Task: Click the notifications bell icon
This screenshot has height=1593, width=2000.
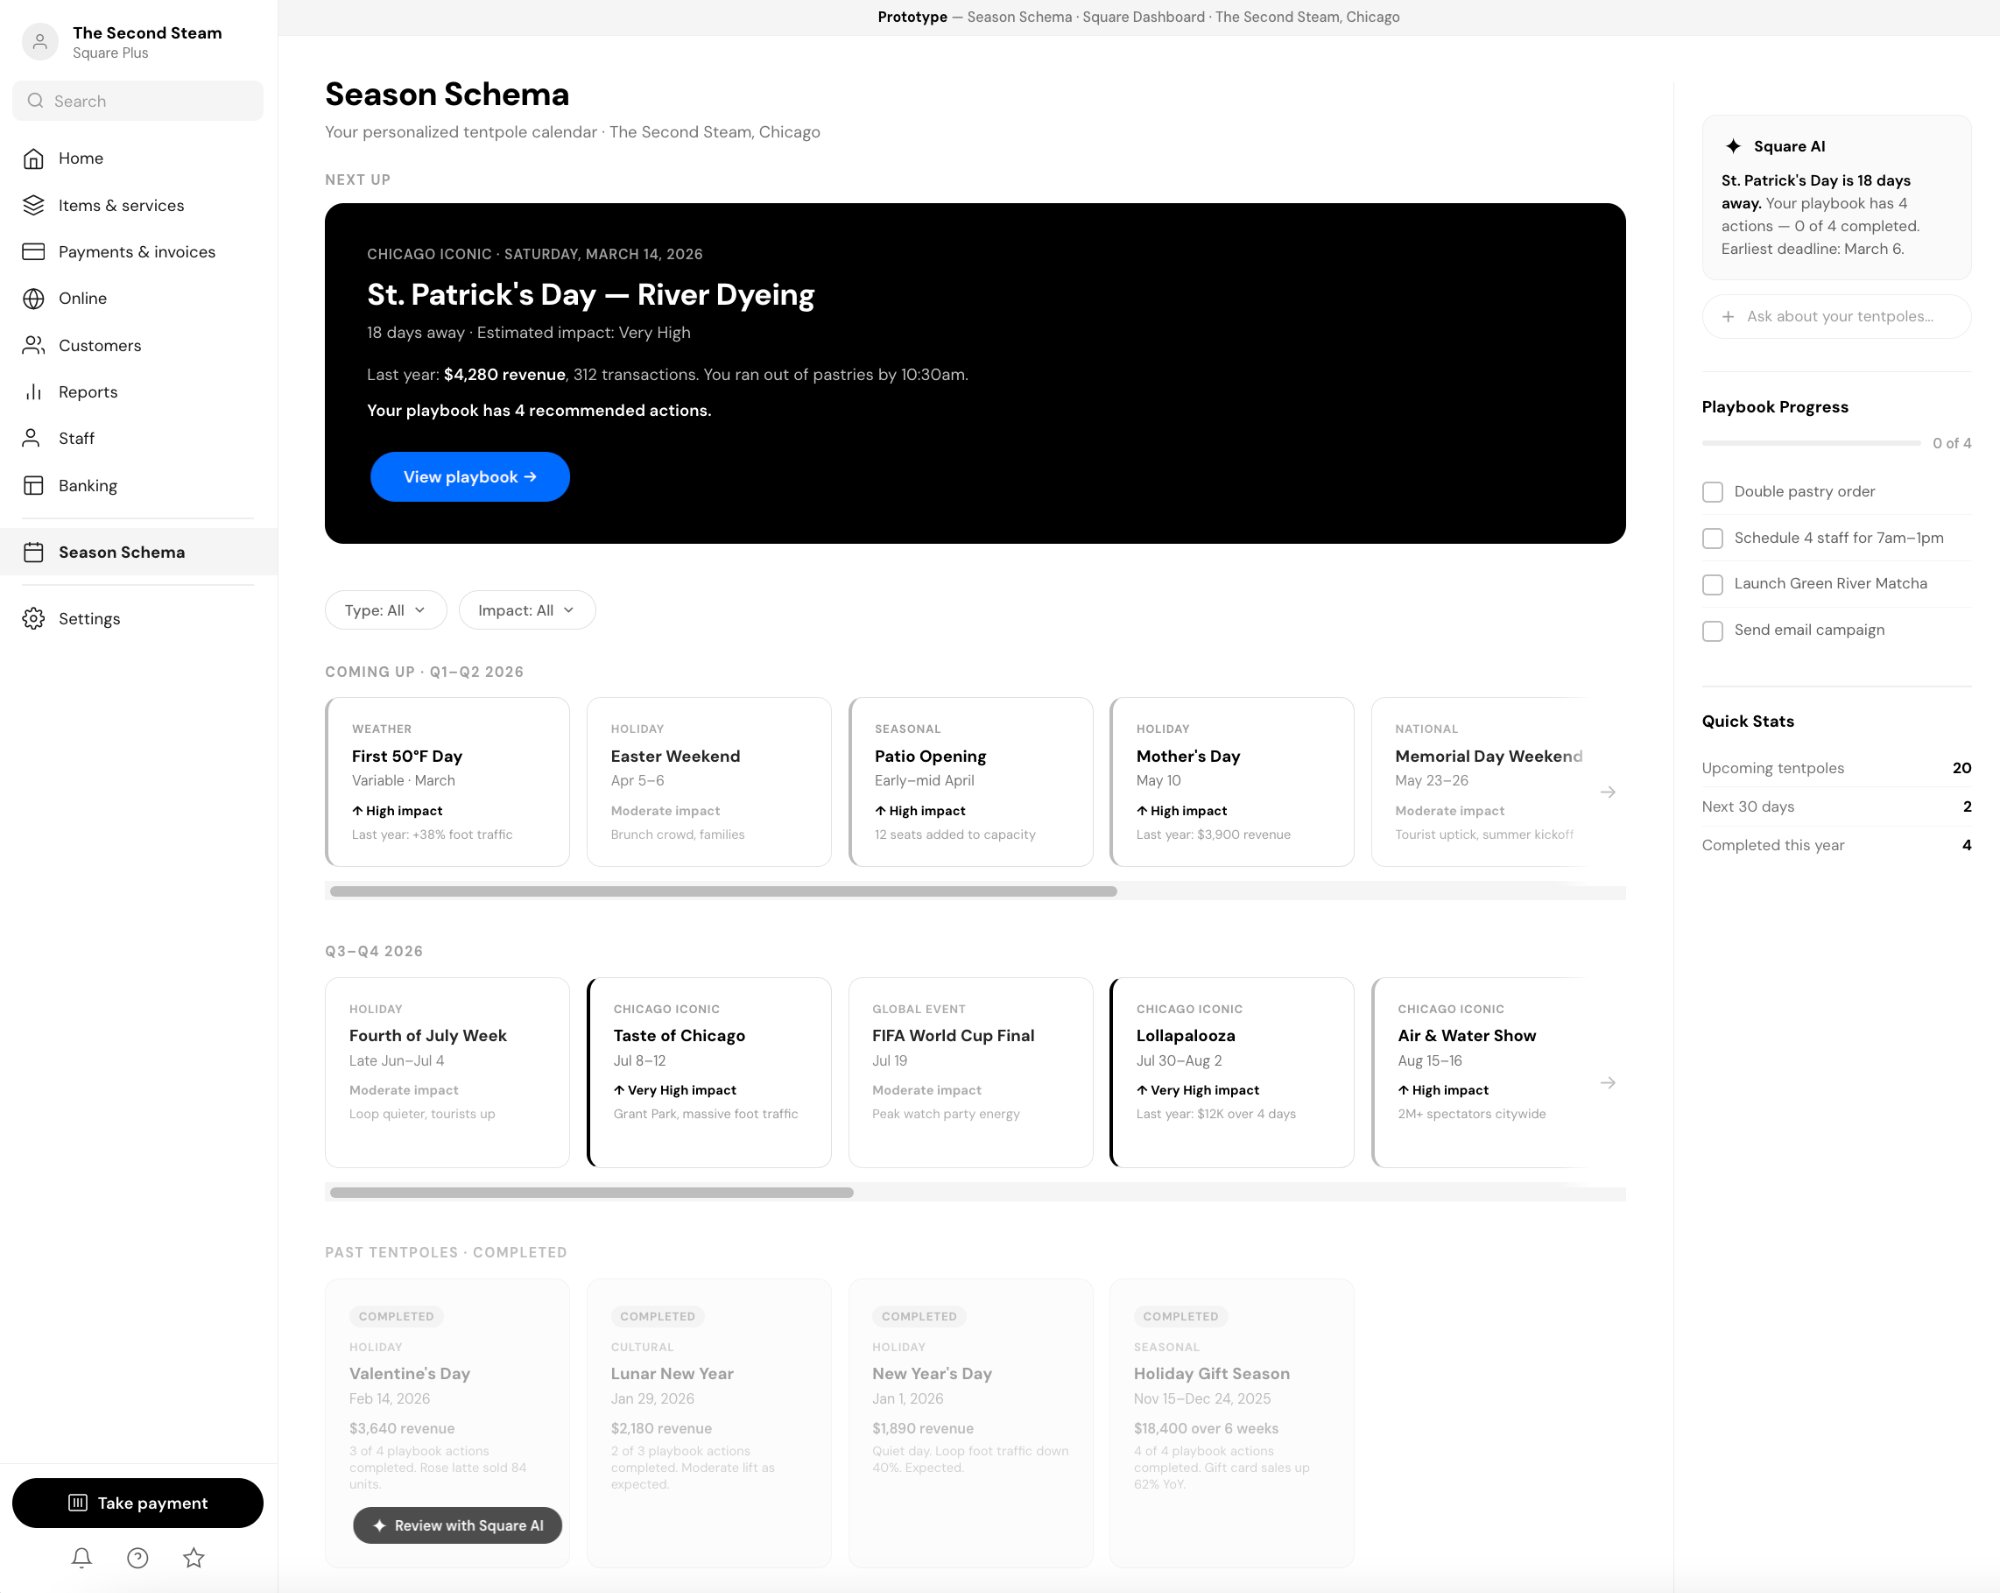Action: [x=82, y=1557]
